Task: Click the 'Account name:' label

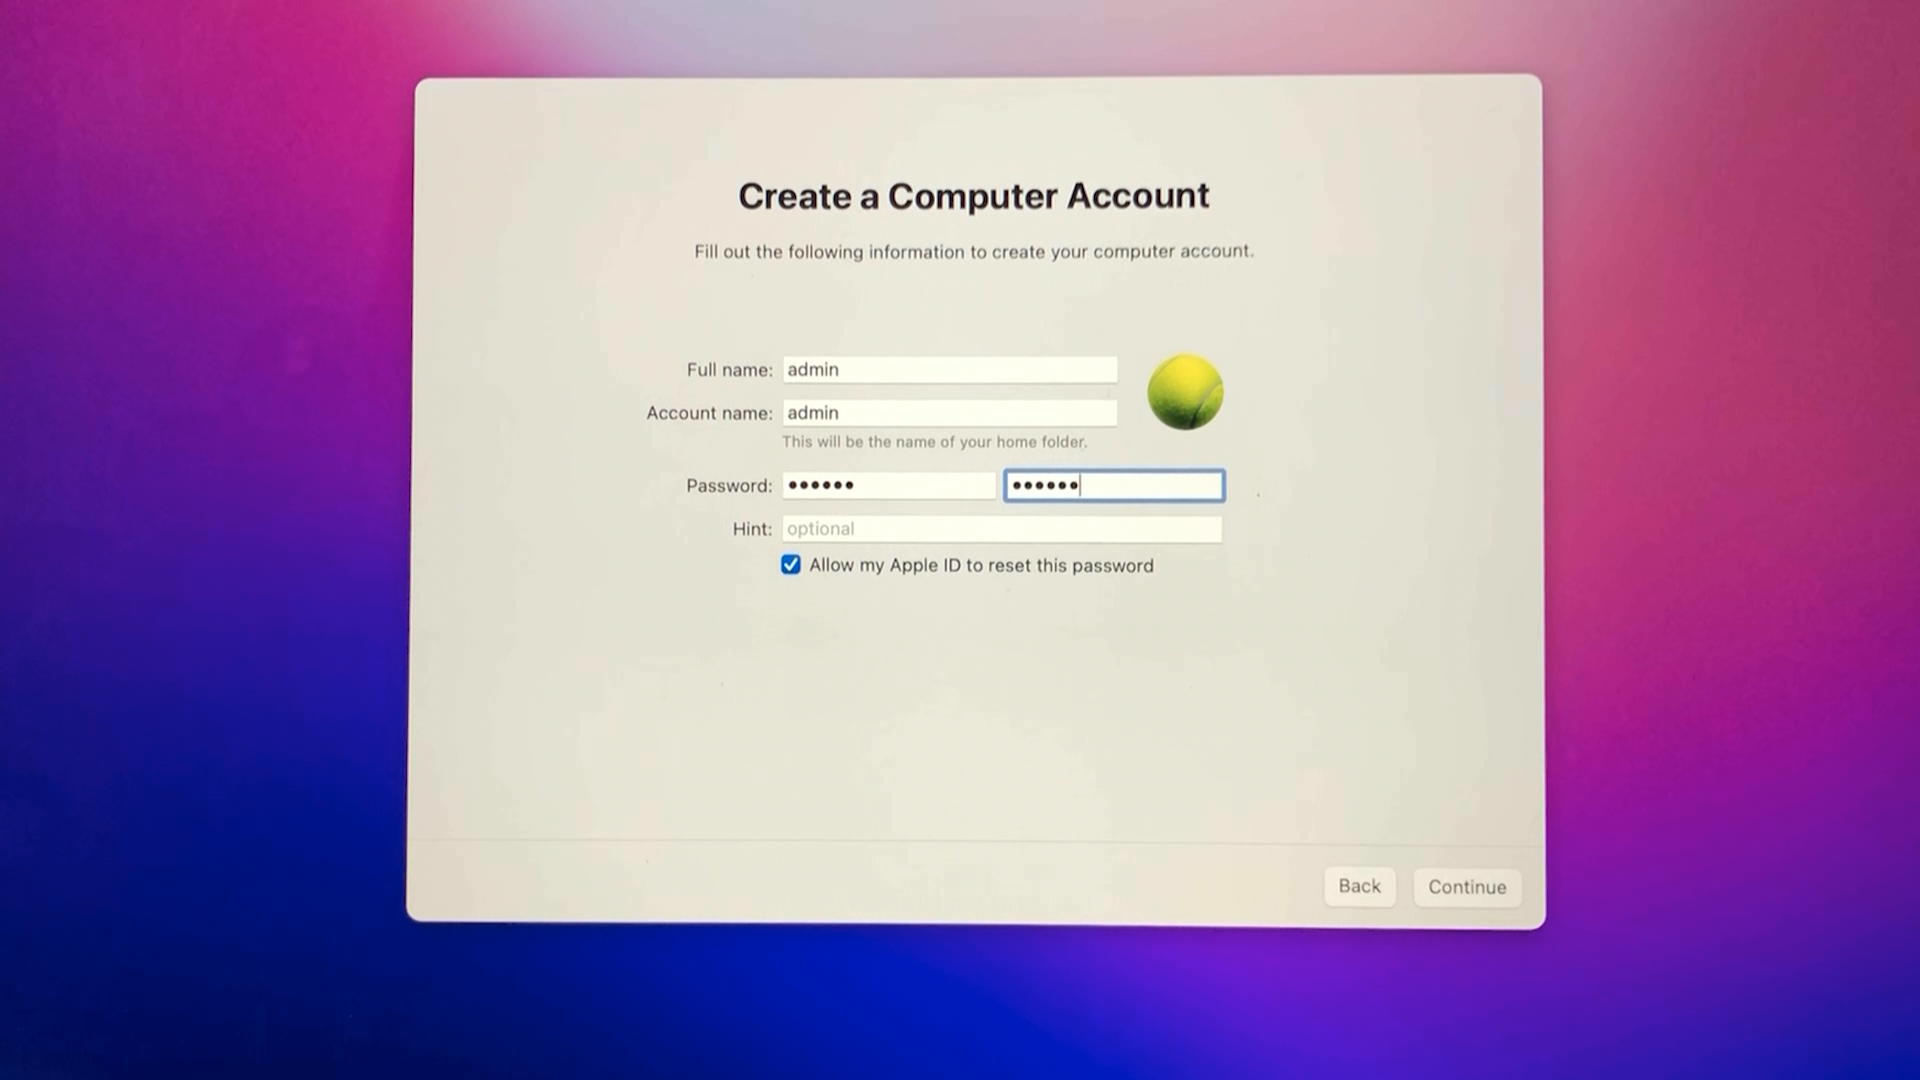Action: pos(709,413)
